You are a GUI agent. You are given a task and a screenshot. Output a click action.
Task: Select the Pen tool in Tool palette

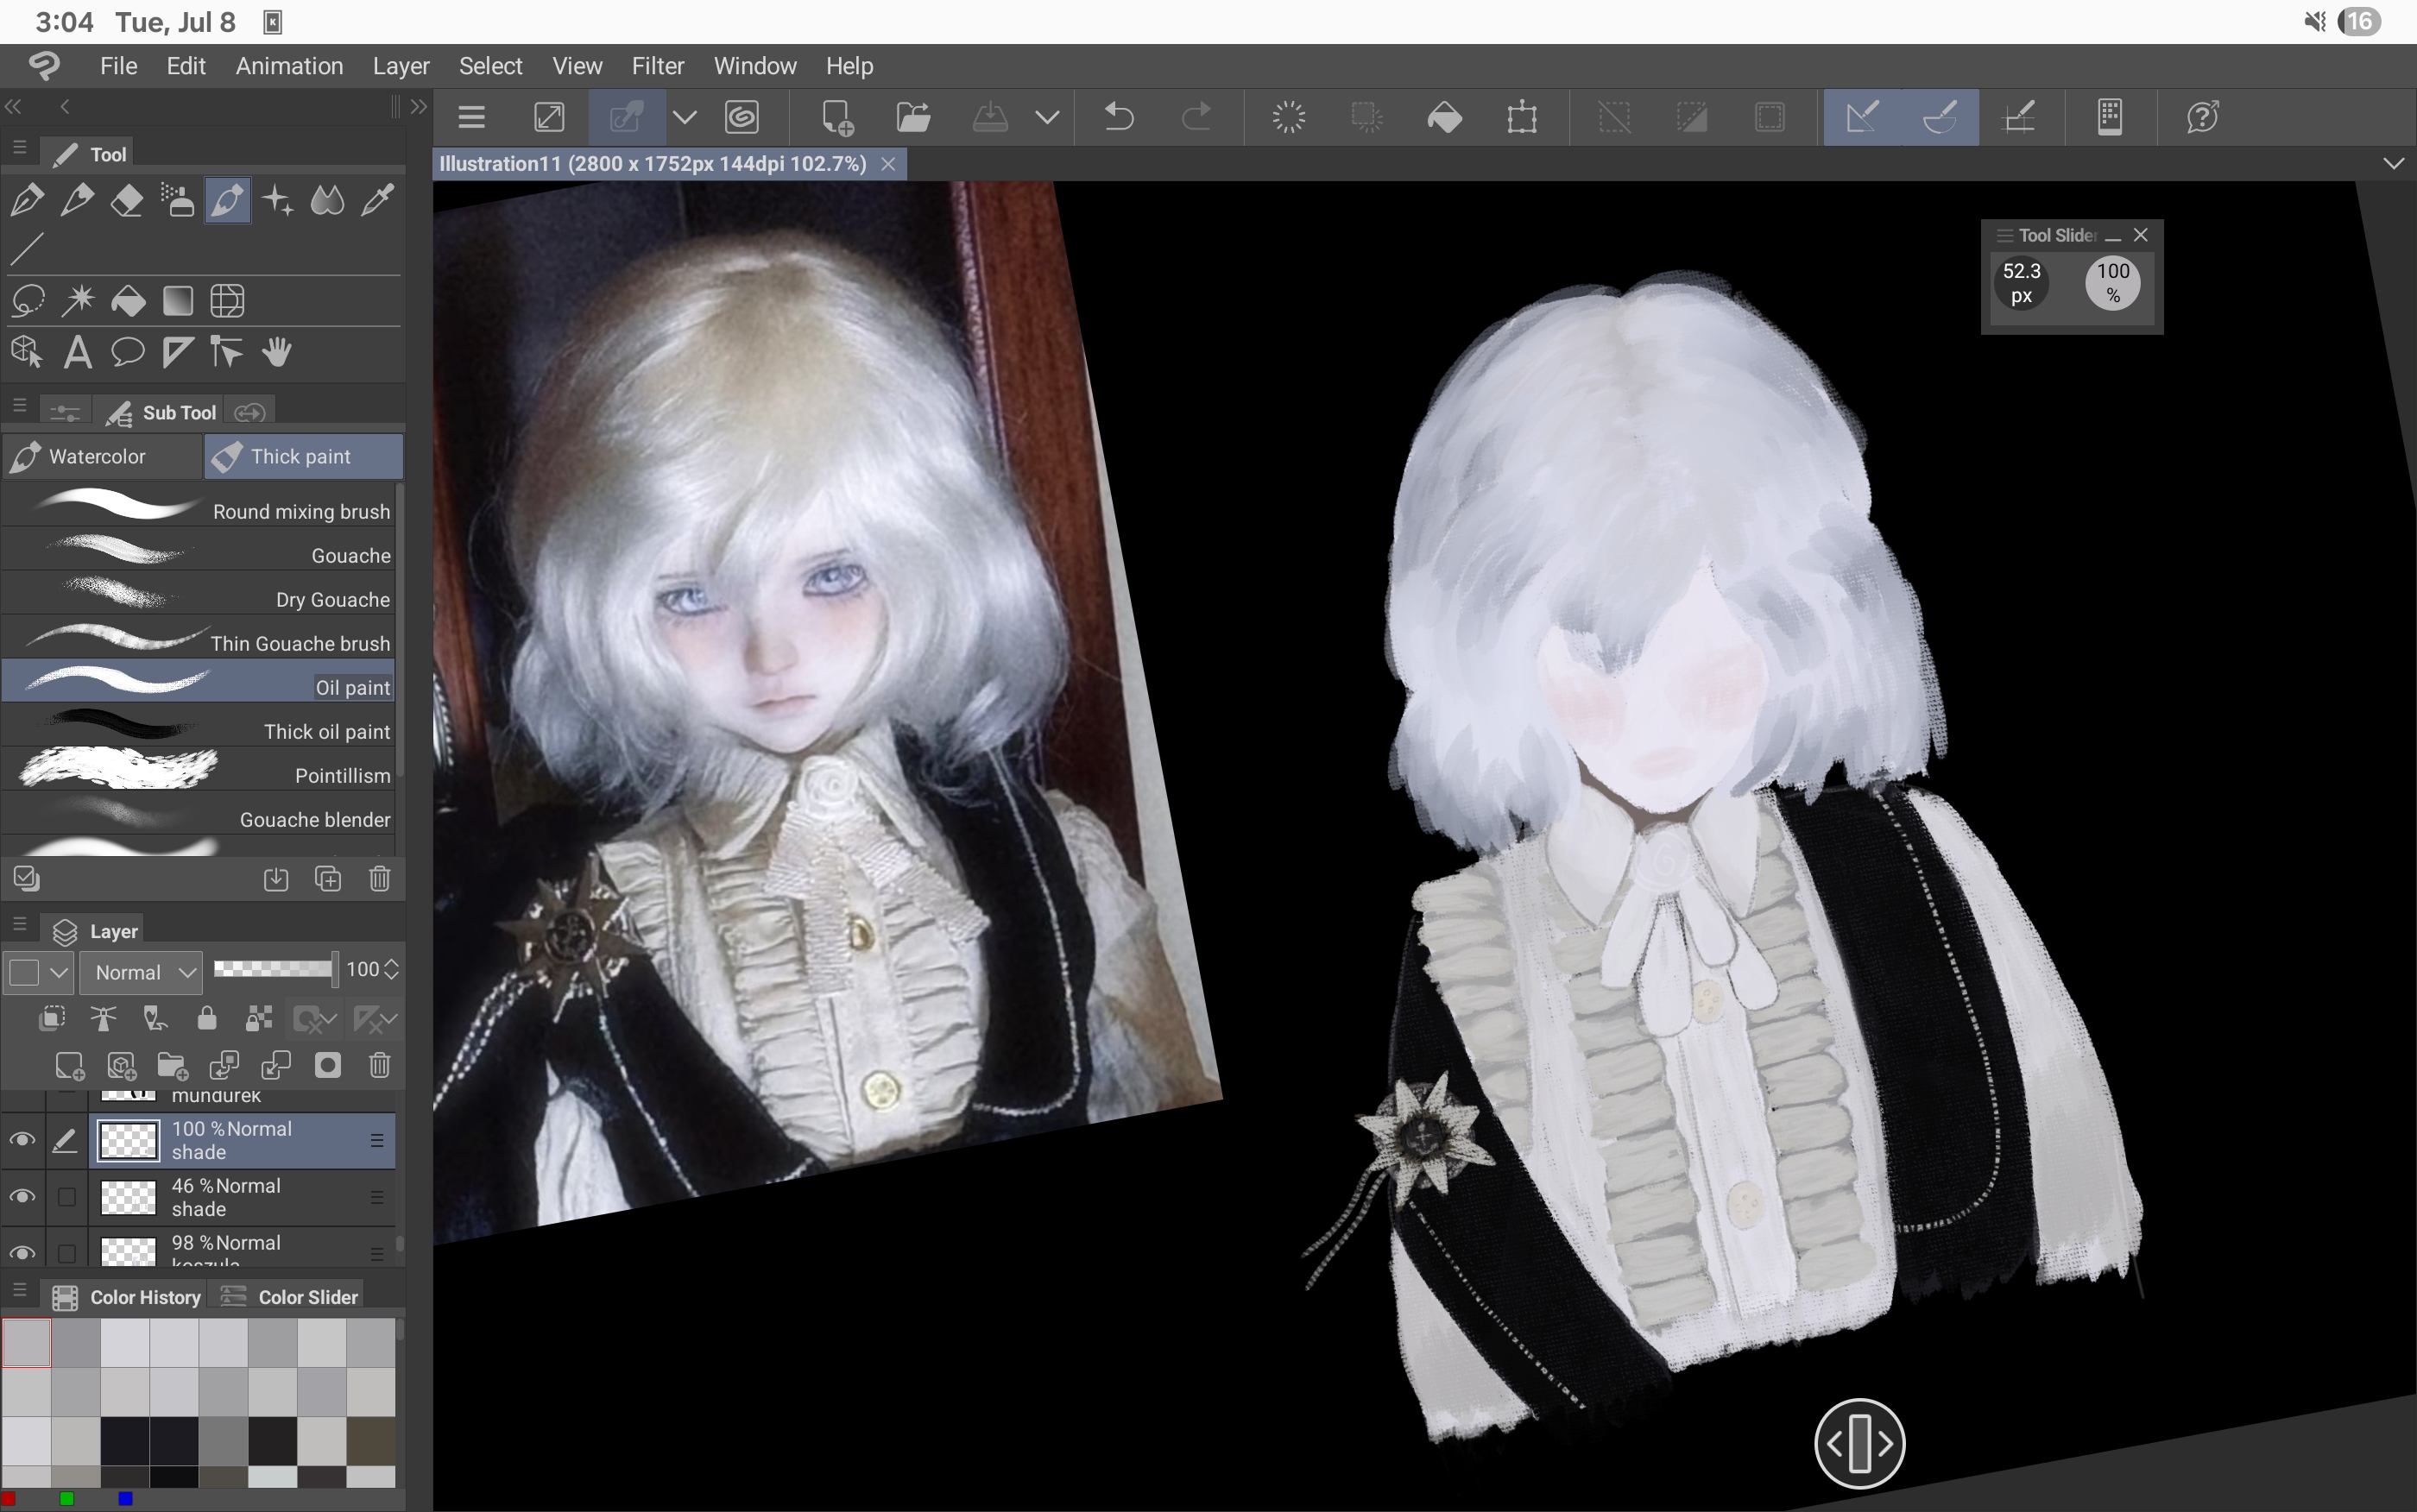pyautogui.click(x=27, y=201)
